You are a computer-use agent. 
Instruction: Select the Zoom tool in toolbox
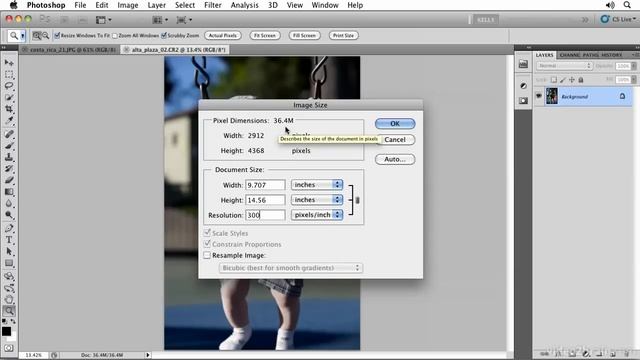click(x=9, y=311)
